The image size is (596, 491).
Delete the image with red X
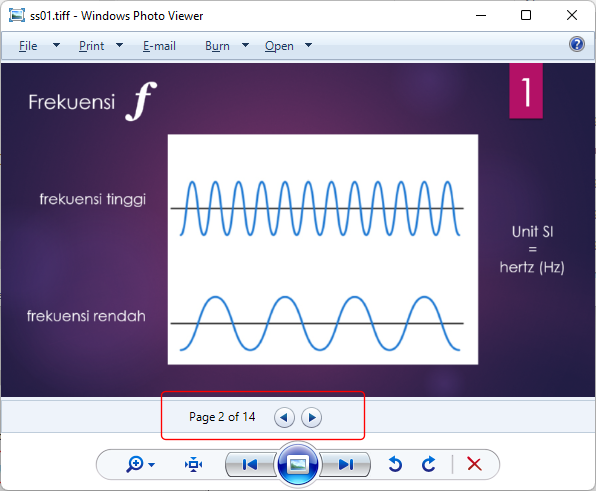474,464
